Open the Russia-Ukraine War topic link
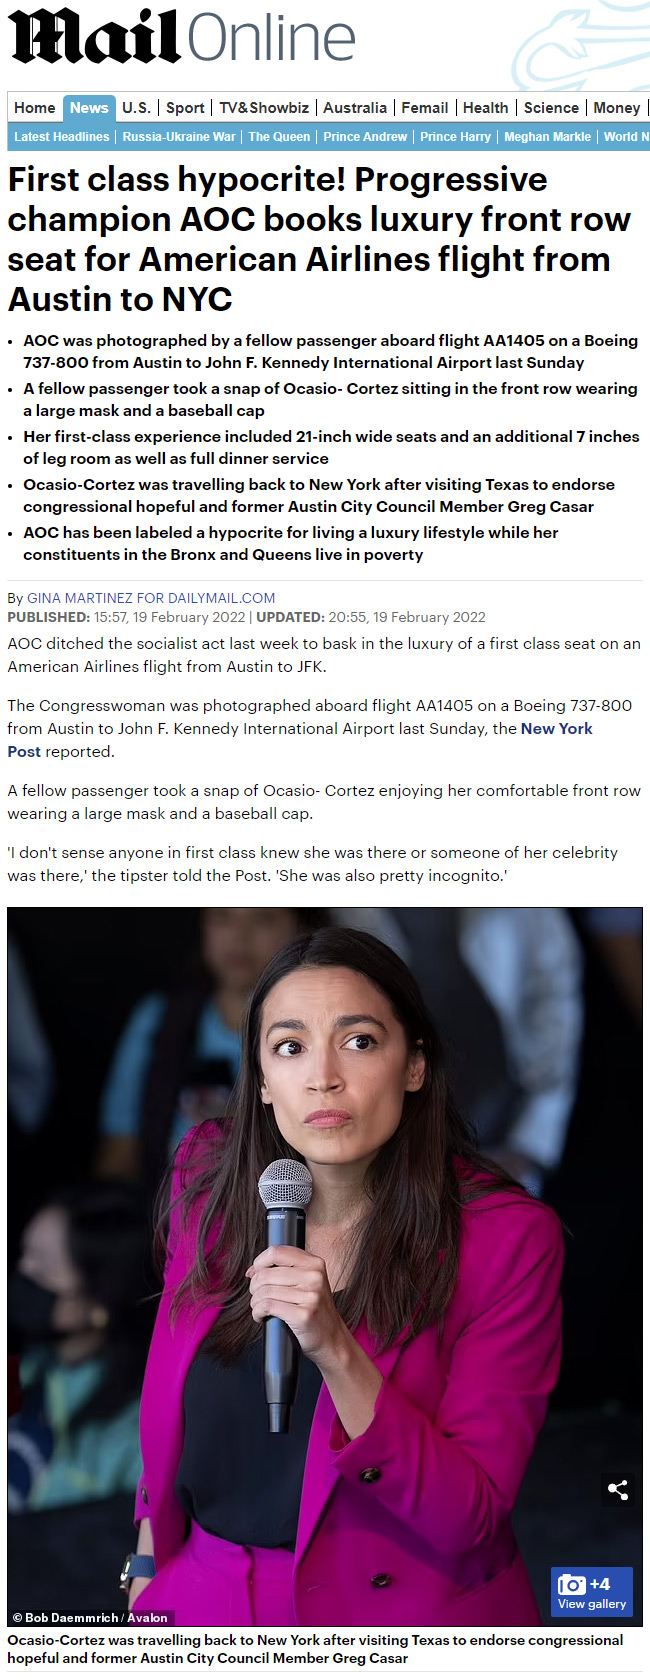Viewport: 650px width, 1680px height. point(179,137)
